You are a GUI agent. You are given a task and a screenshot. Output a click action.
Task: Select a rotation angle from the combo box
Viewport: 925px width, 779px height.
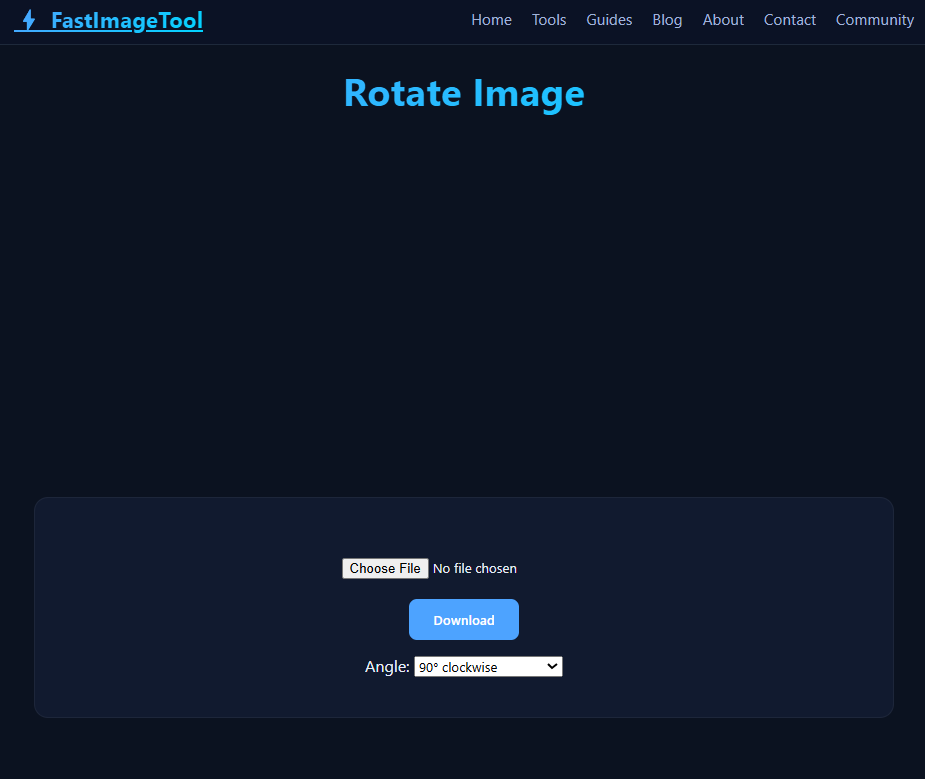point(488,666)
